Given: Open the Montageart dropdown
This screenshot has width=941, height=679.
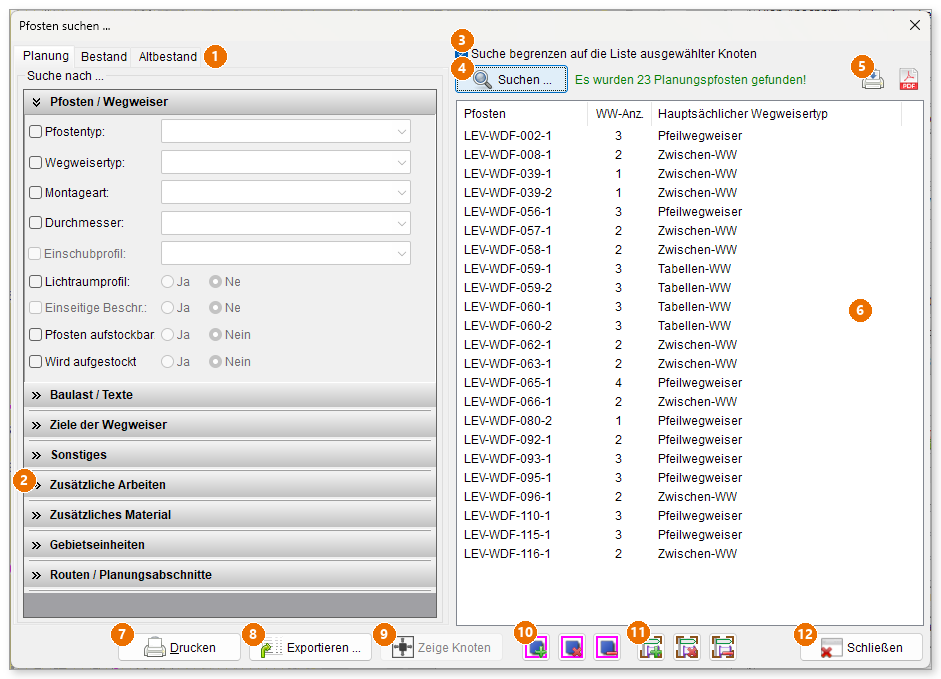Looking at the screenshot, I should [286, 193].
